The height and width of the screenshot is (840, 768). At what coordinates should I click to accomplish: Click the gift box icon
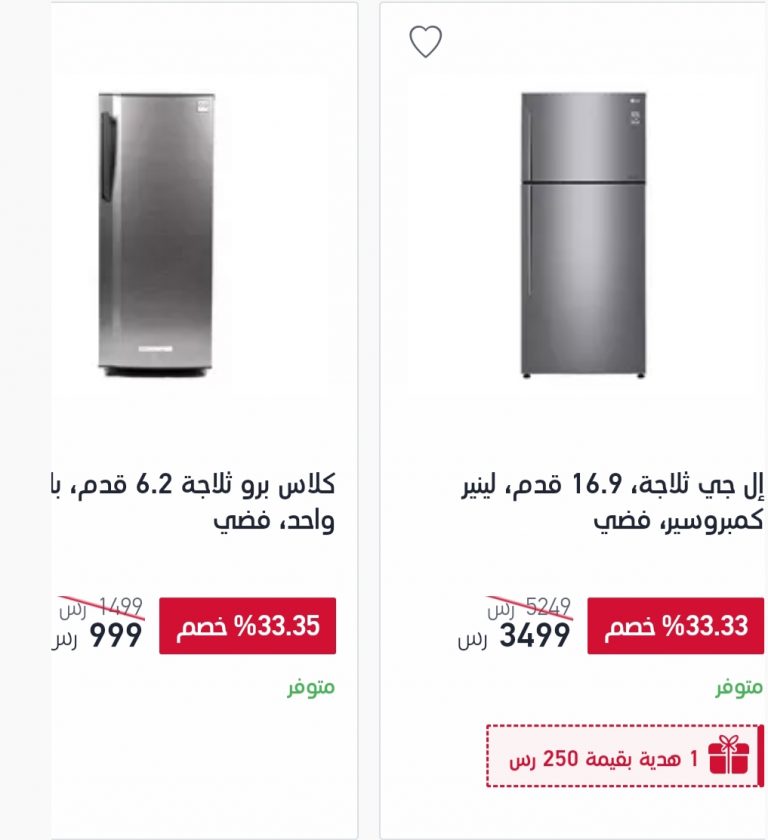point(728,755)
